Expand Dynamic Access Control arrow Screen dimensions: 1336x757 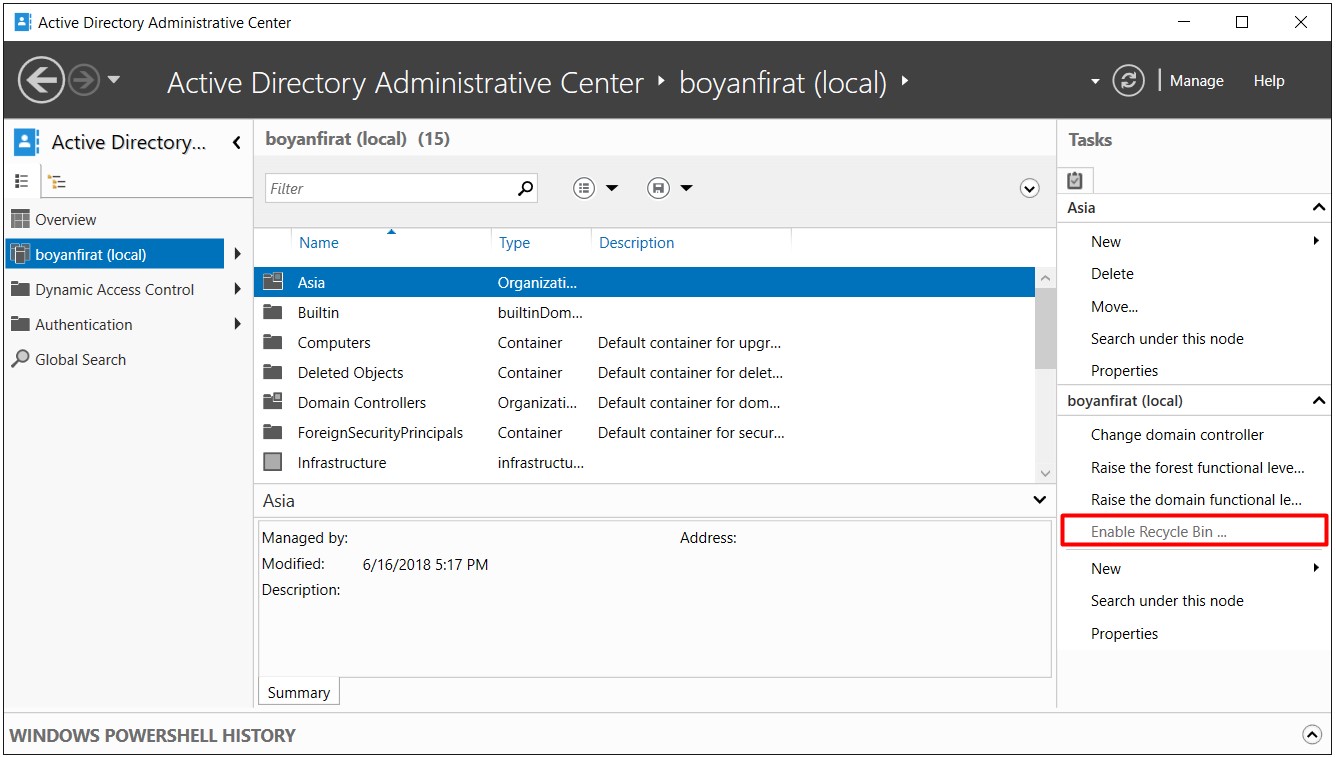click(237, 289)
